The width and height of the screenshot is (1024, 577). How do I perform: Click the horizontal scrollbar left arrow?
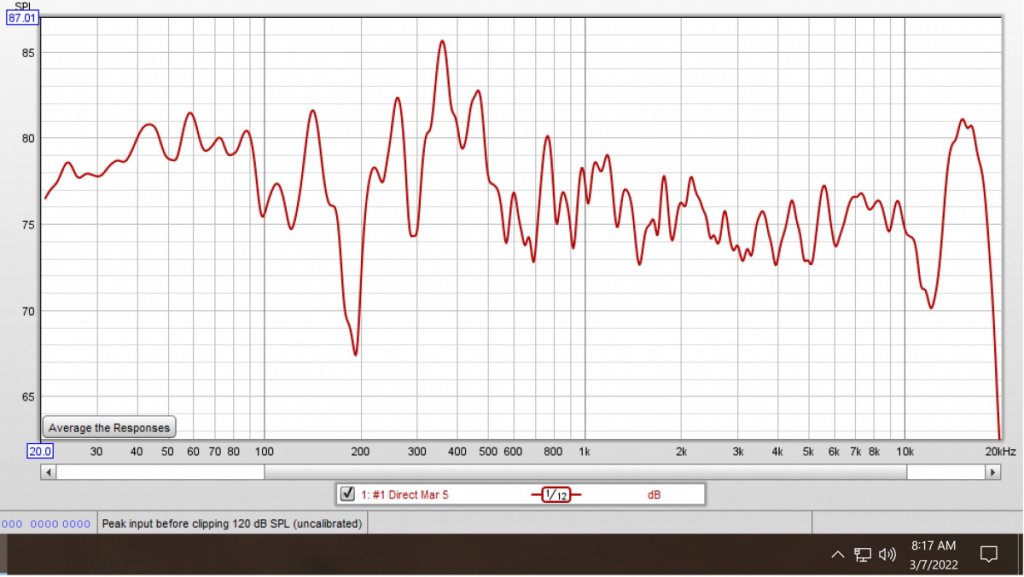(48, 472)
